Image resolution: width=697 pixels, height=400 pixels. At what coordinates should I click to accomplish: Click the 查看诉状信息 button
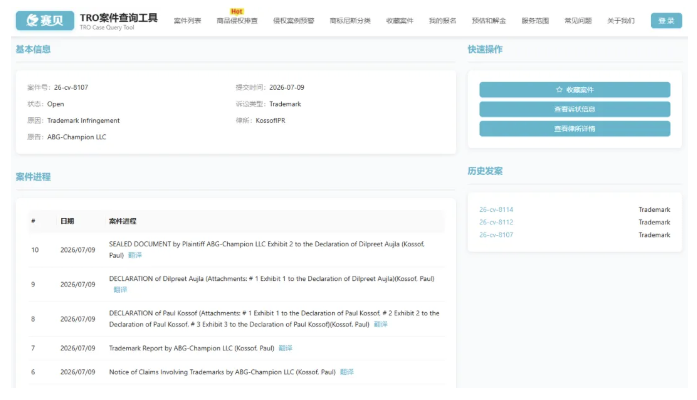pyautogui.click(x=574, y=109)
